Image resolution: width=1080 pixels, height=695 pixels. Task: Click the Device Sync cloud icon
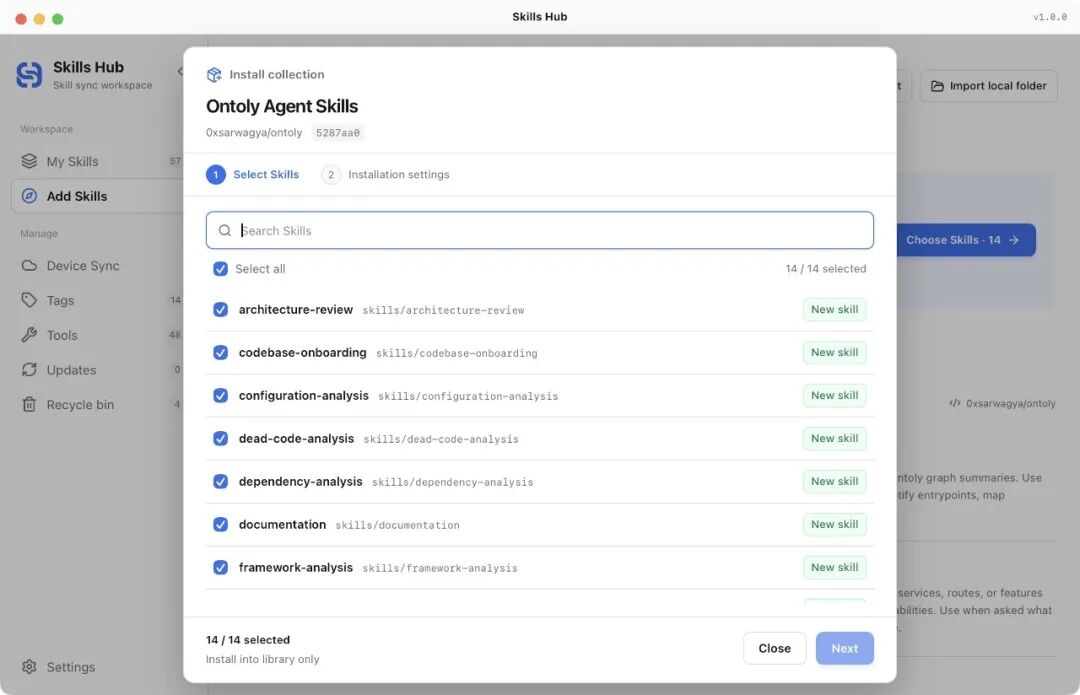coord(29,265)
